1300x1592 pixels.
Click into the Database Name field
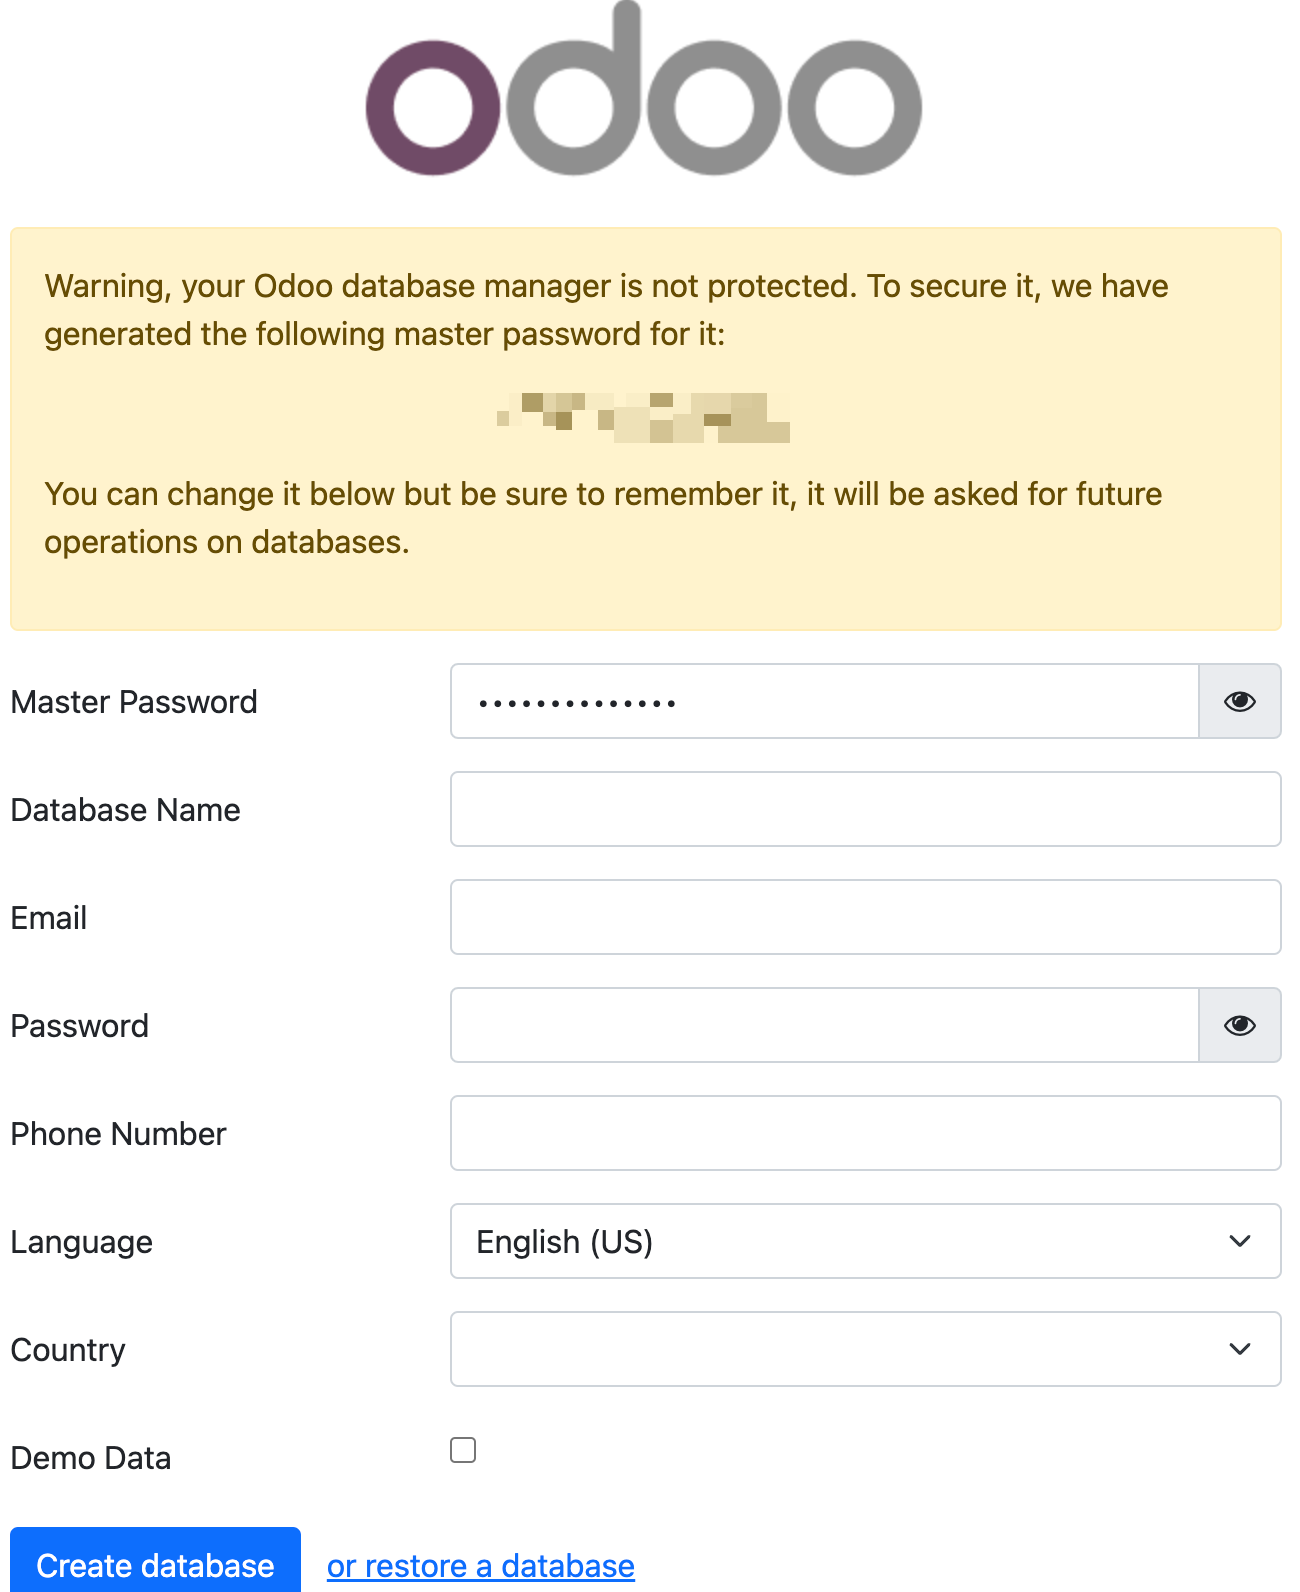(x=865, y=810)
